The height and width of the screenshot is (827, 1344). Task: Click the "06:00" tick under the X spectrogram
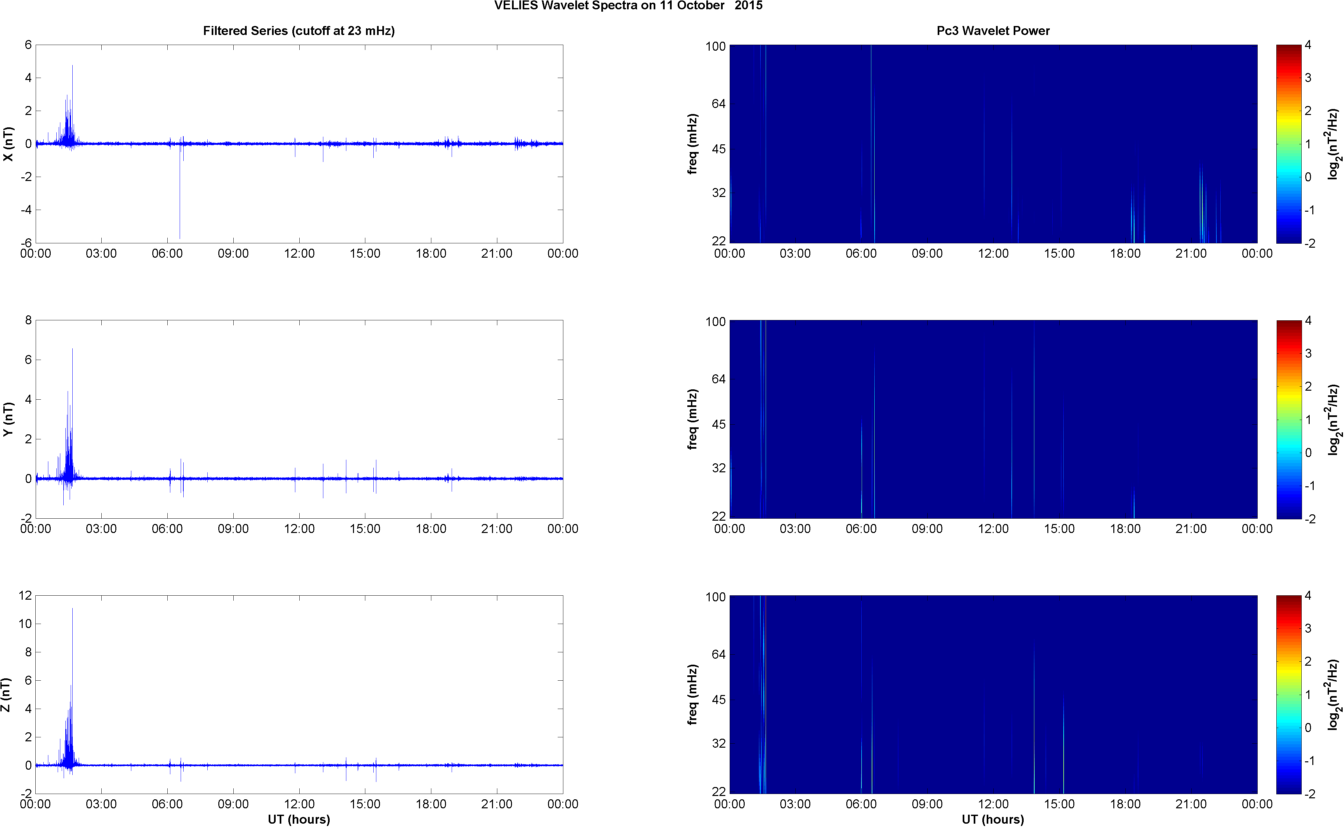(x=862, y=253)
